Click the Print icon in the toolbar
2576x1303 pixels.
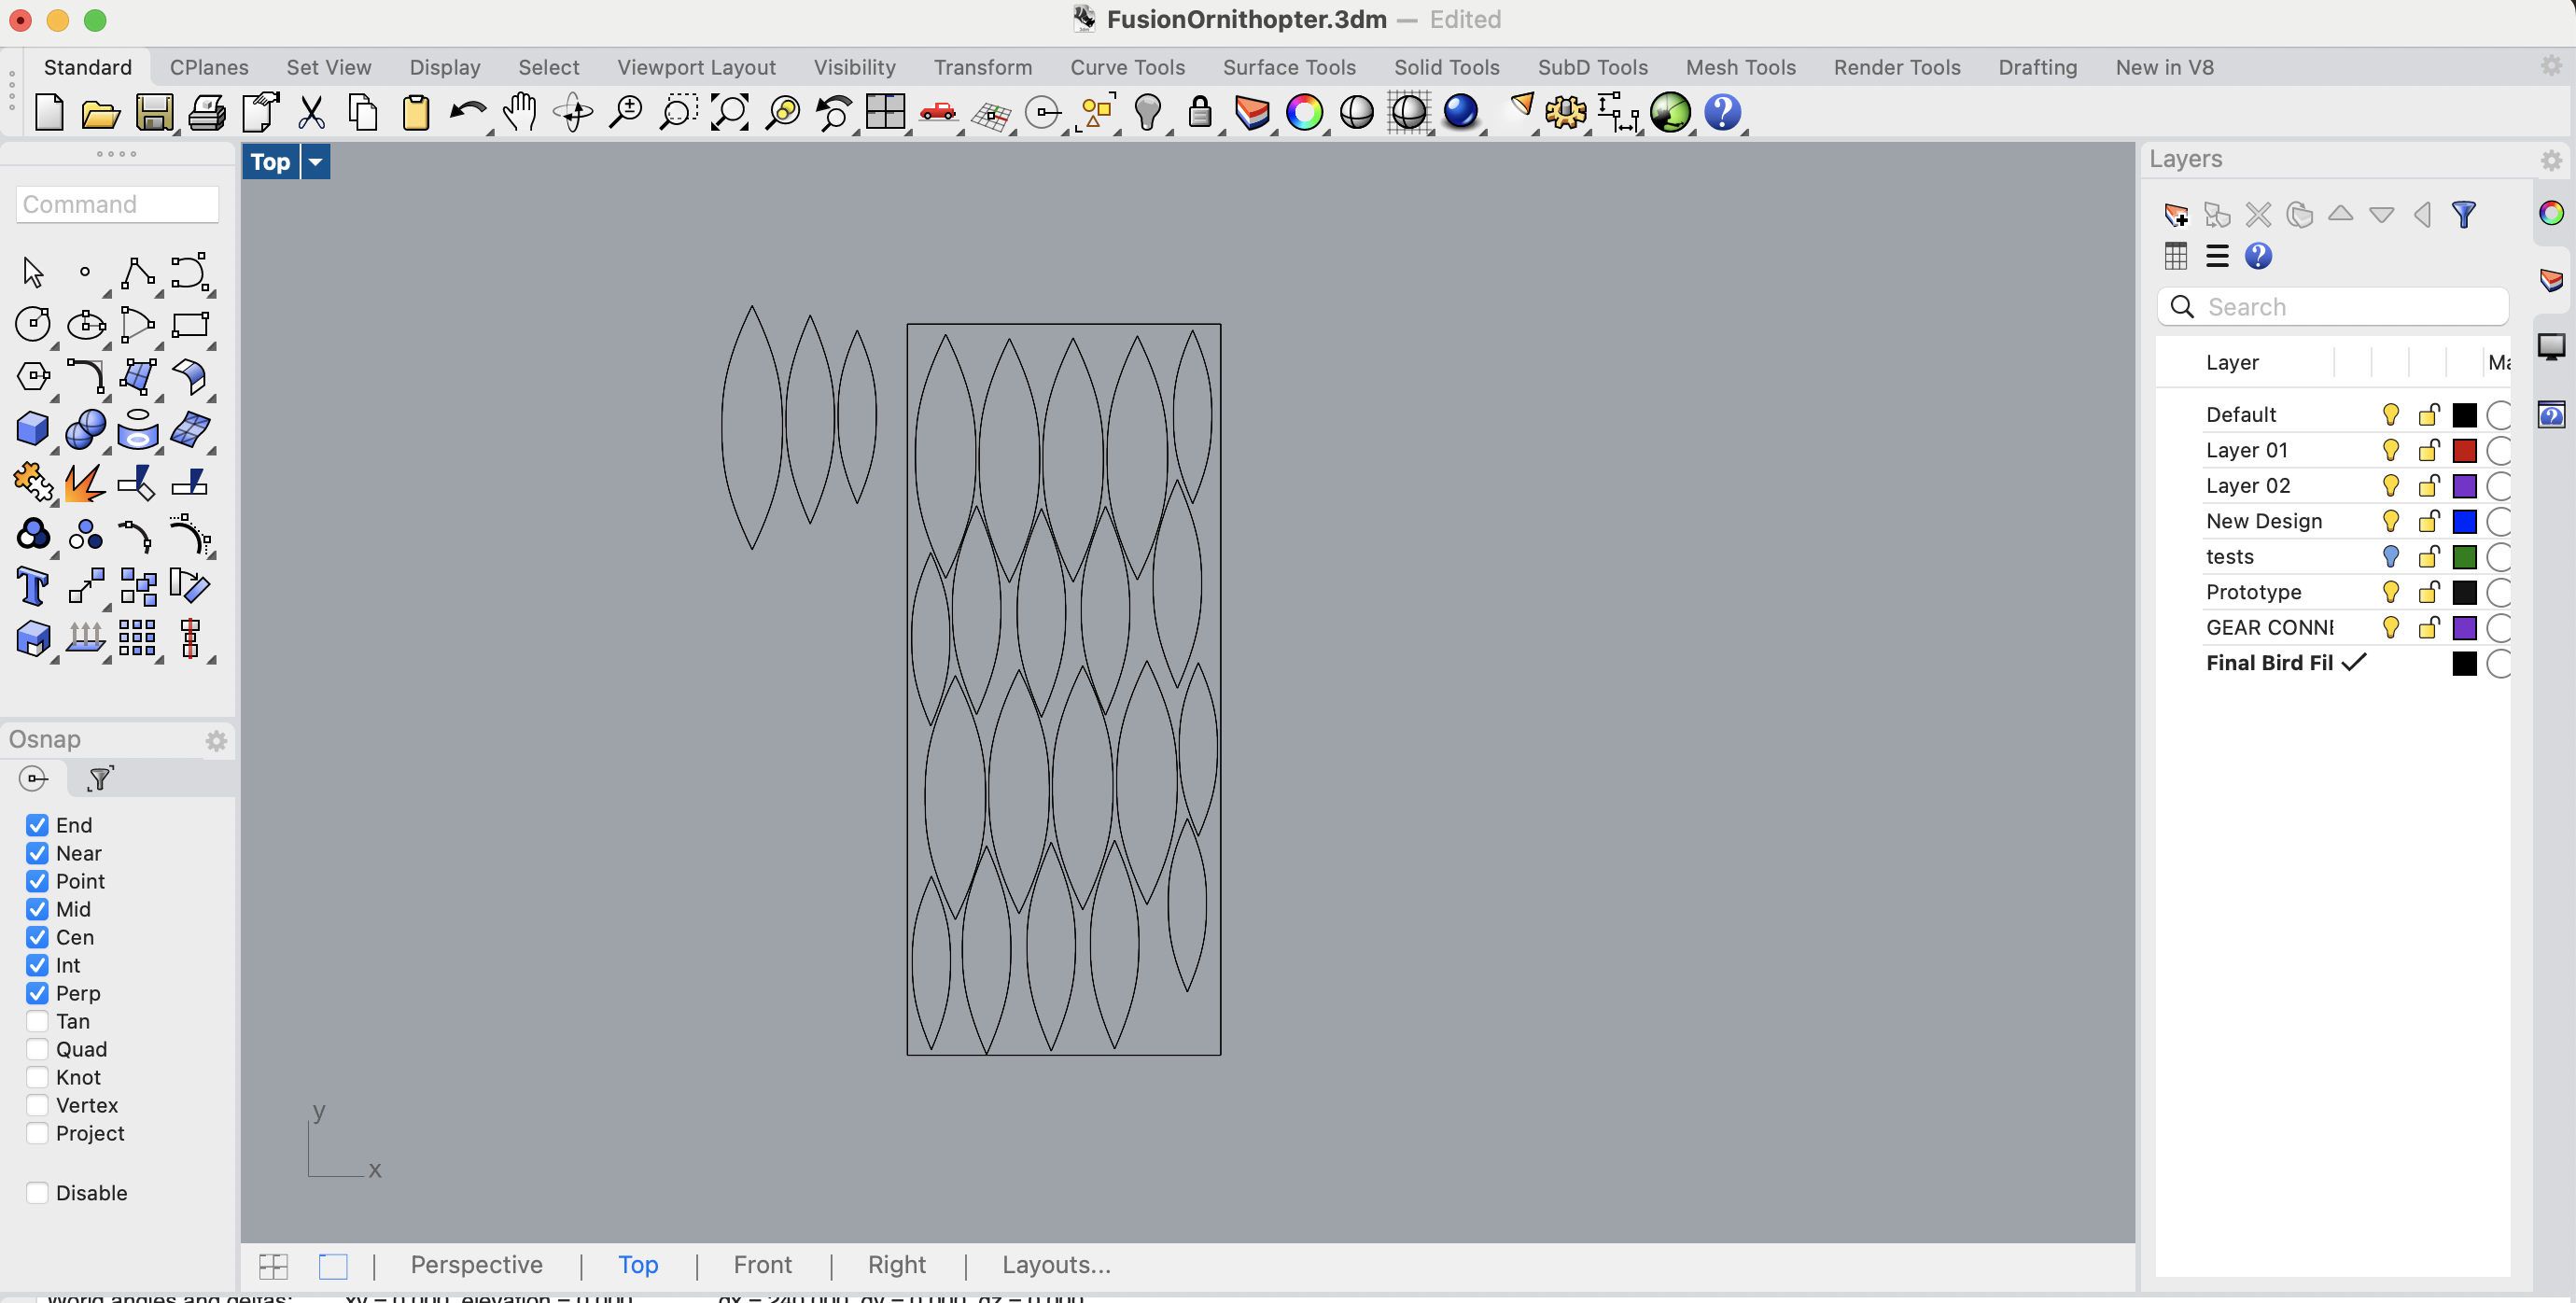(x=207, y=113)
